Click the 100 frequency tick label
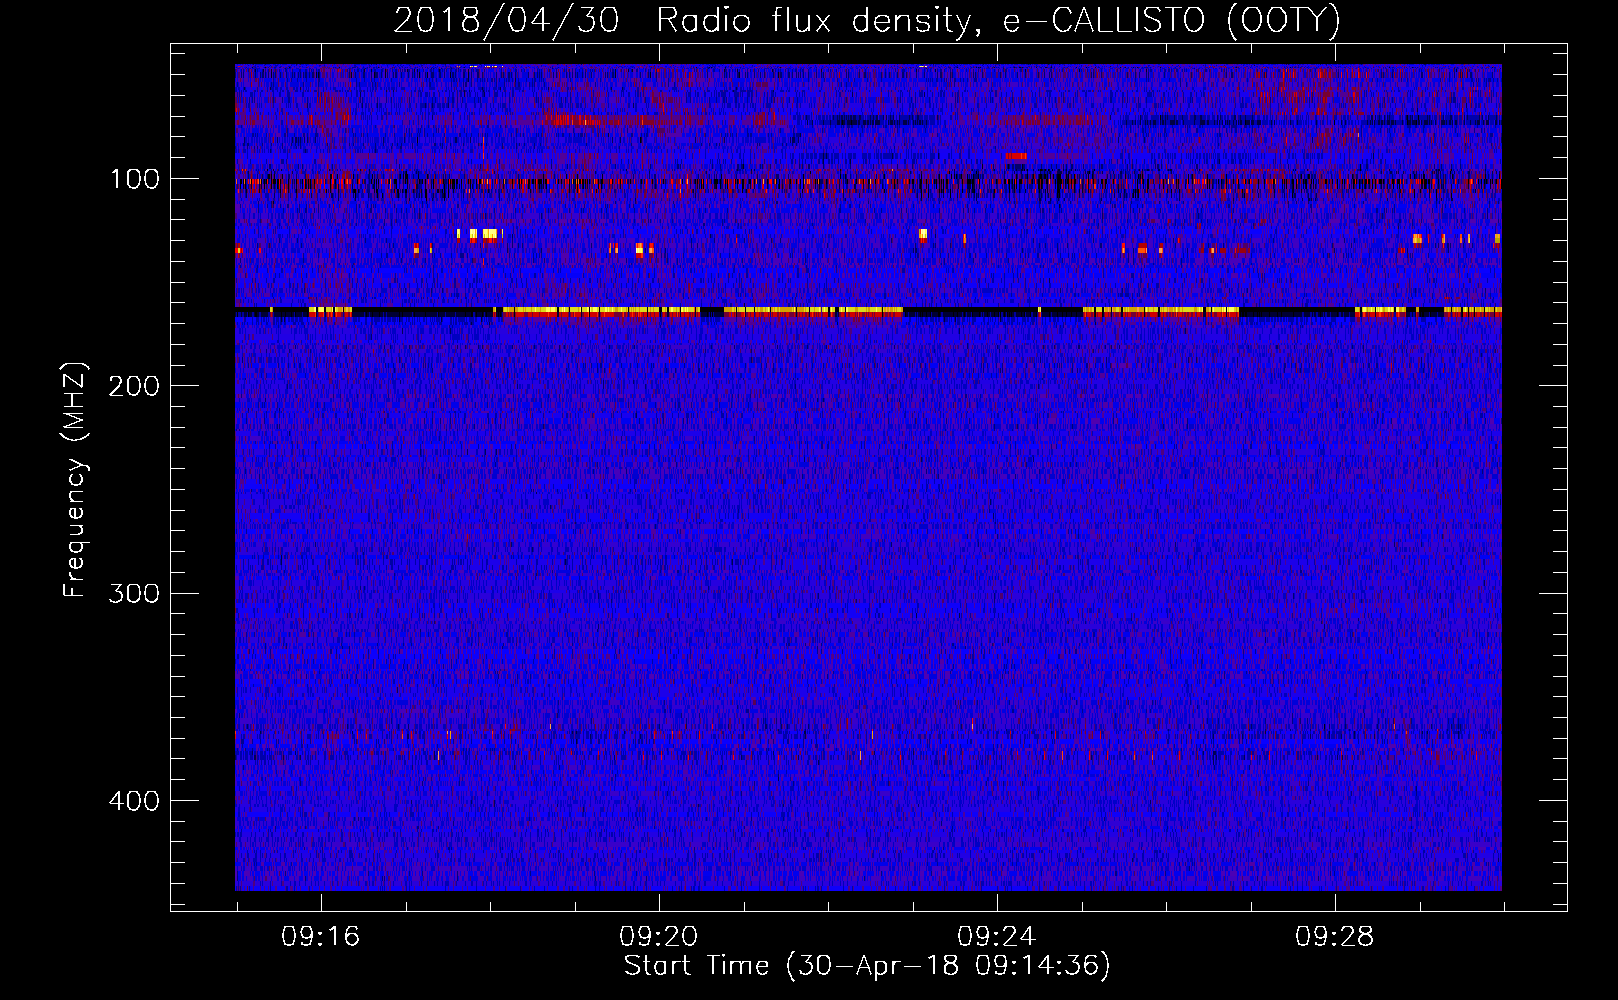Image resolution: width=1618 pixels, height=1000 pixels. pos(134,179)
